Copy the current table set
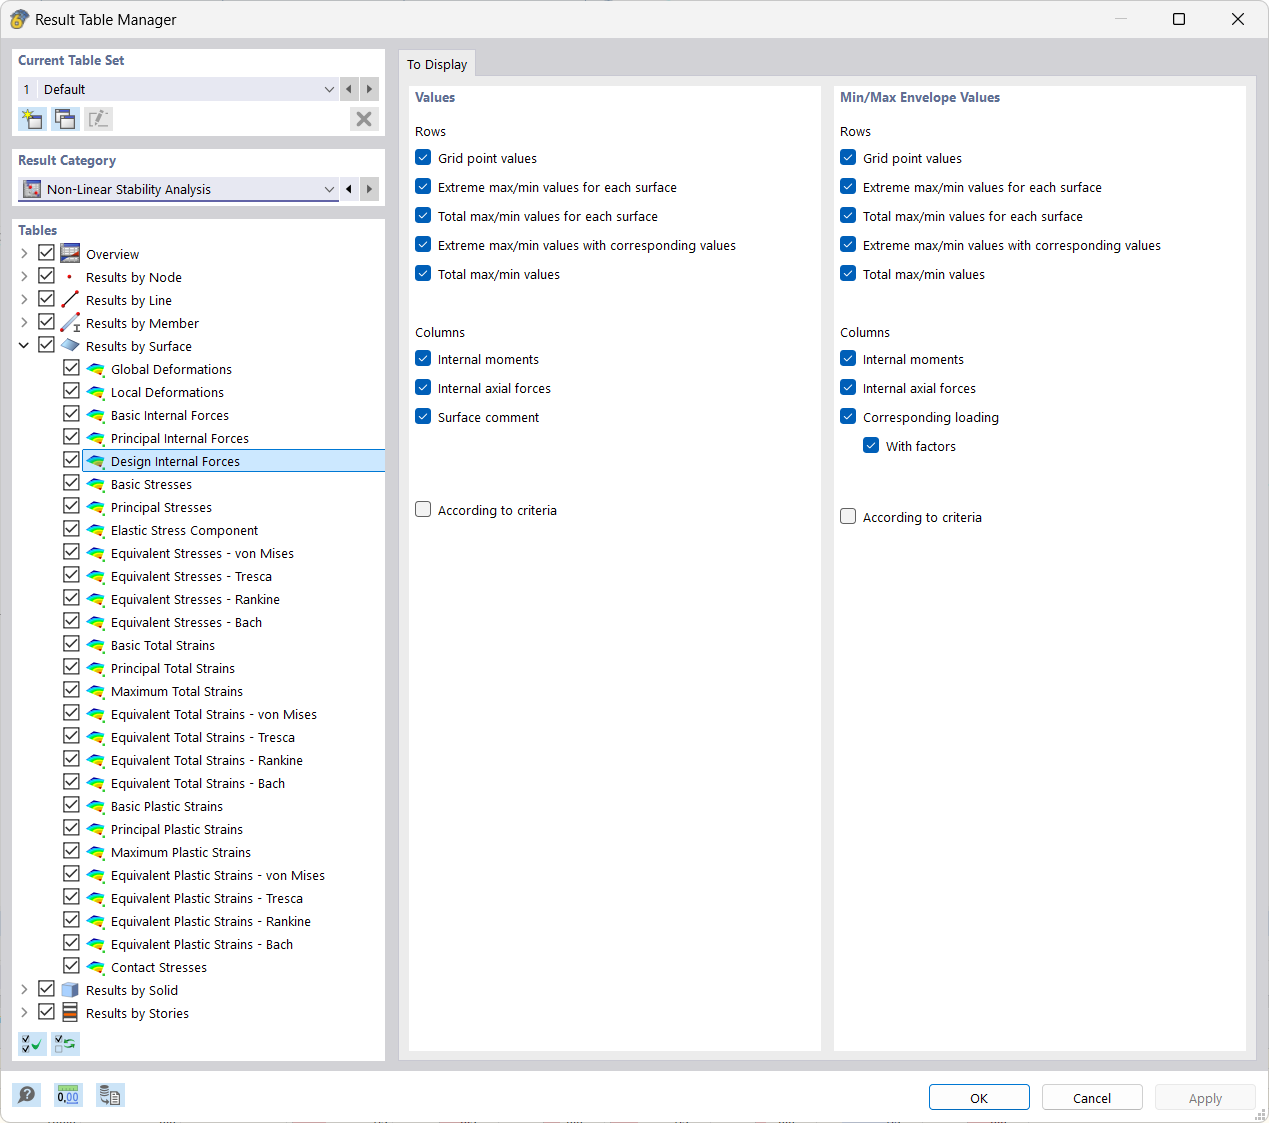The height and width of the screenshot is (1123, 1269). click(x=64, y=118)
